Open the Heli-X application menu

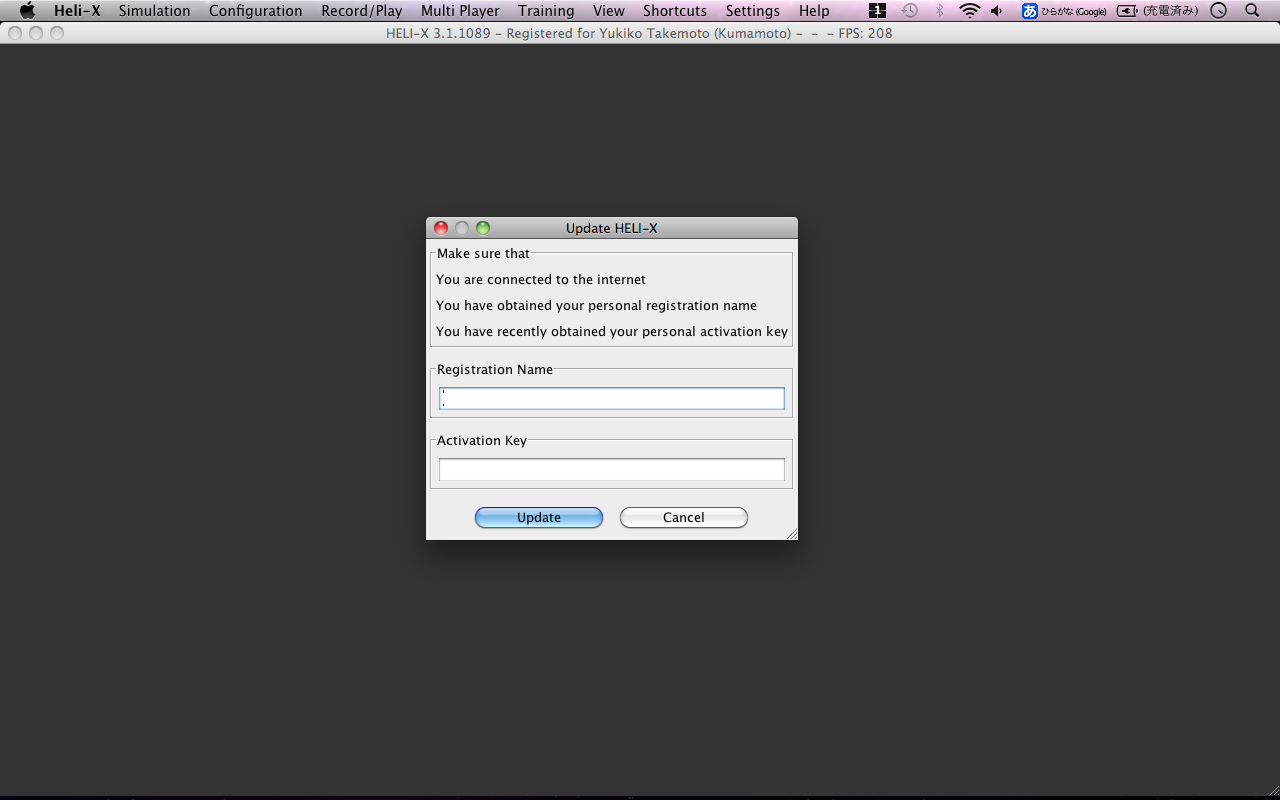coord(77,11)
